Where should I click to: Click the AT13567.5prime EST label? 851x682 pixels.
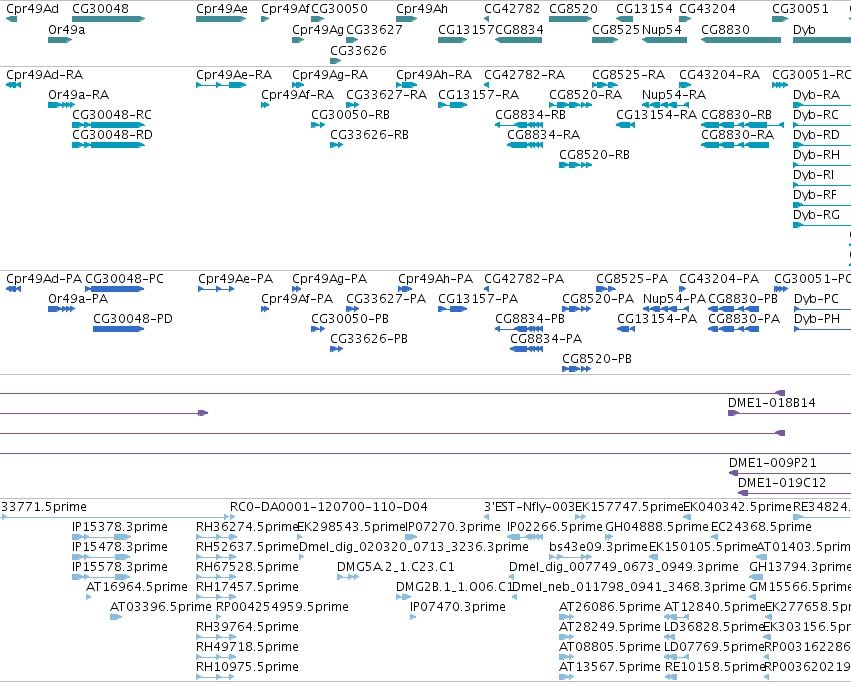coord(609,667)
